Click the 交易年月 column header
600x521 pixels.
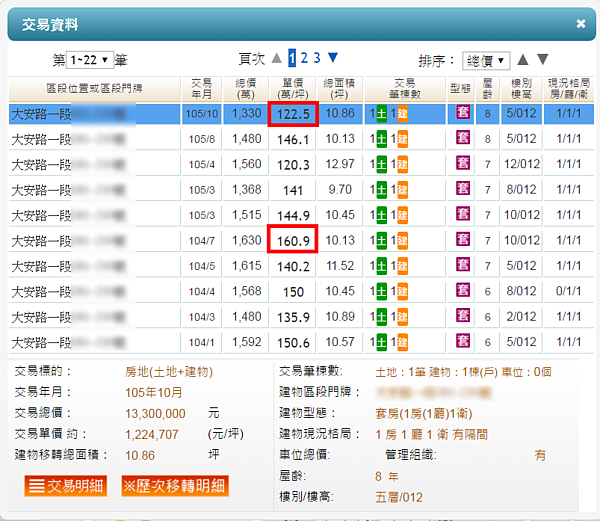click(202, 88)
